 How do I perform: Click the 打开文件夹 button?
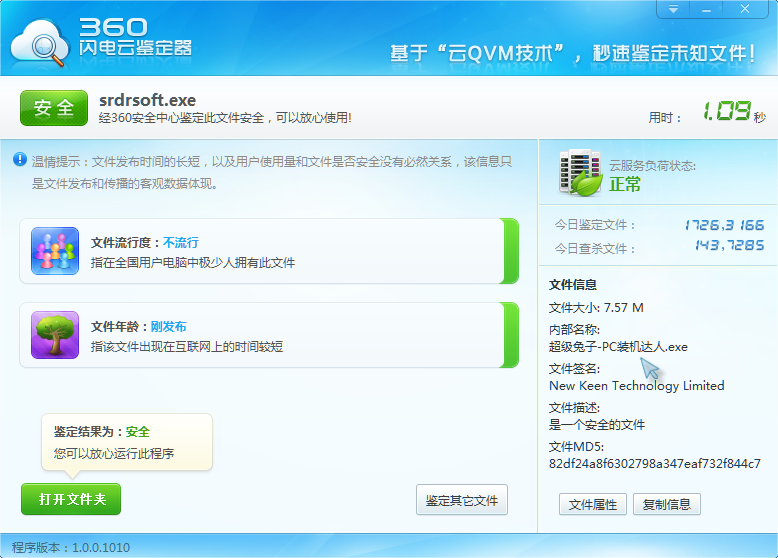coord(71,499)
